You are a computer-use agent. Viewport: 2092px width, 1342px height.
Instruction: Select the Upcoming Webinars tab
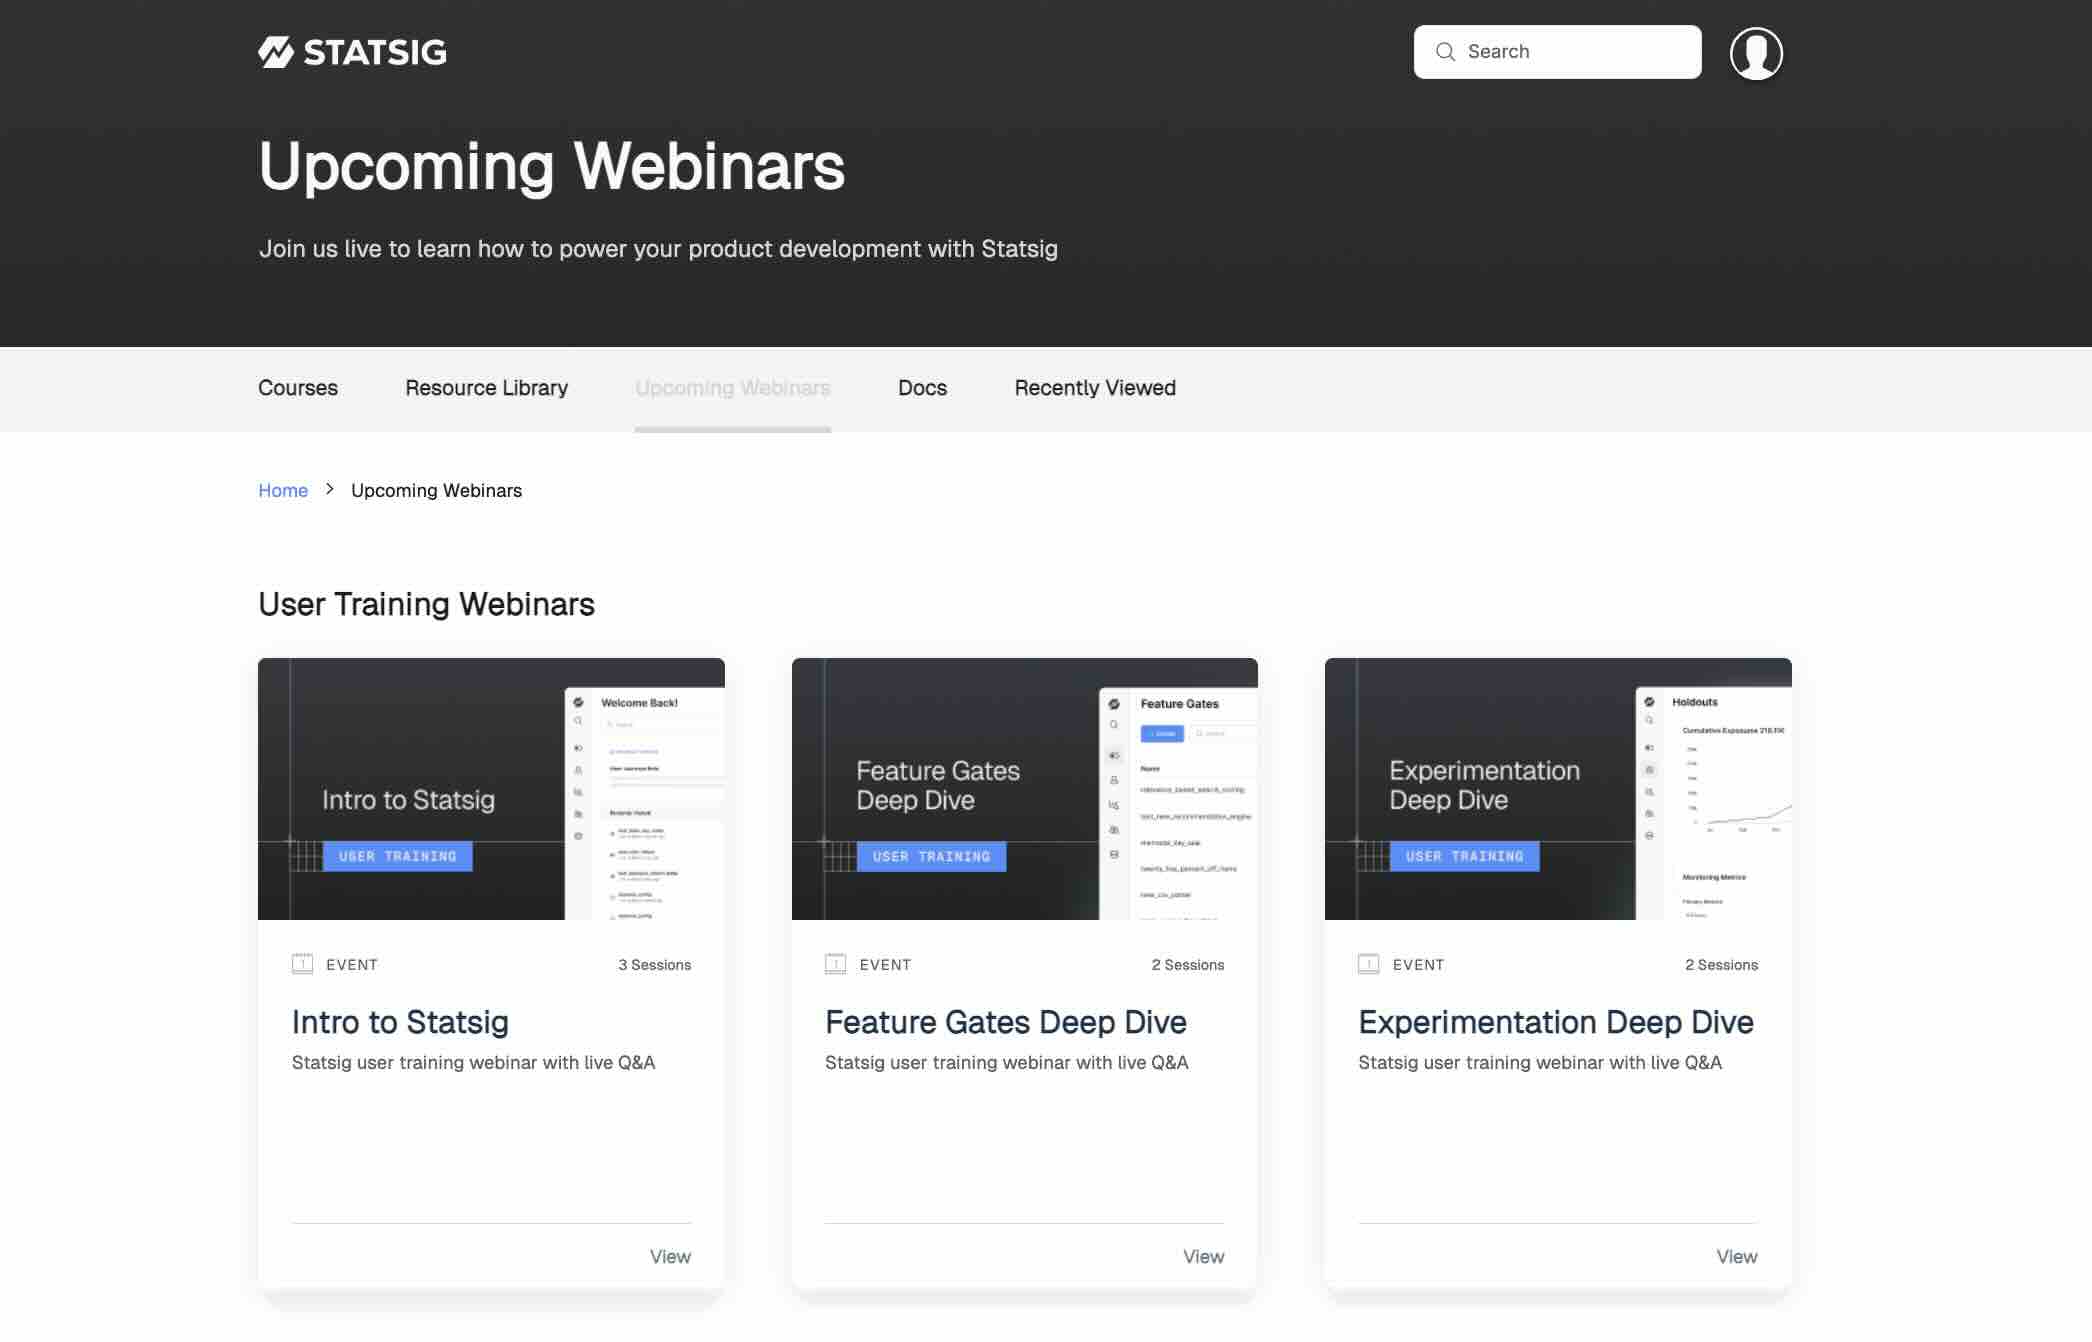coord(733,388)
